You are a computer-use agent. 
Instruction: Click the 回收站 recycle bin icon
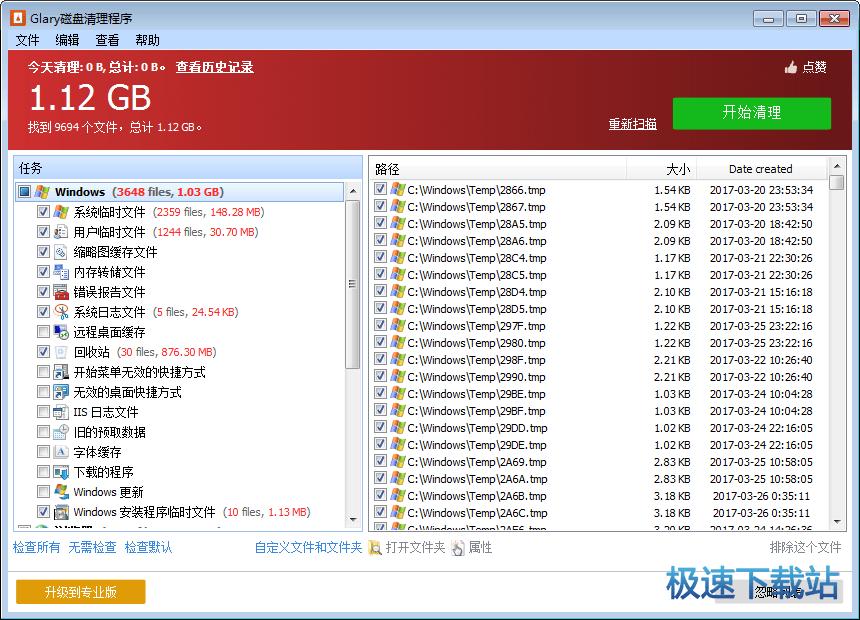[x=61, y=352]
